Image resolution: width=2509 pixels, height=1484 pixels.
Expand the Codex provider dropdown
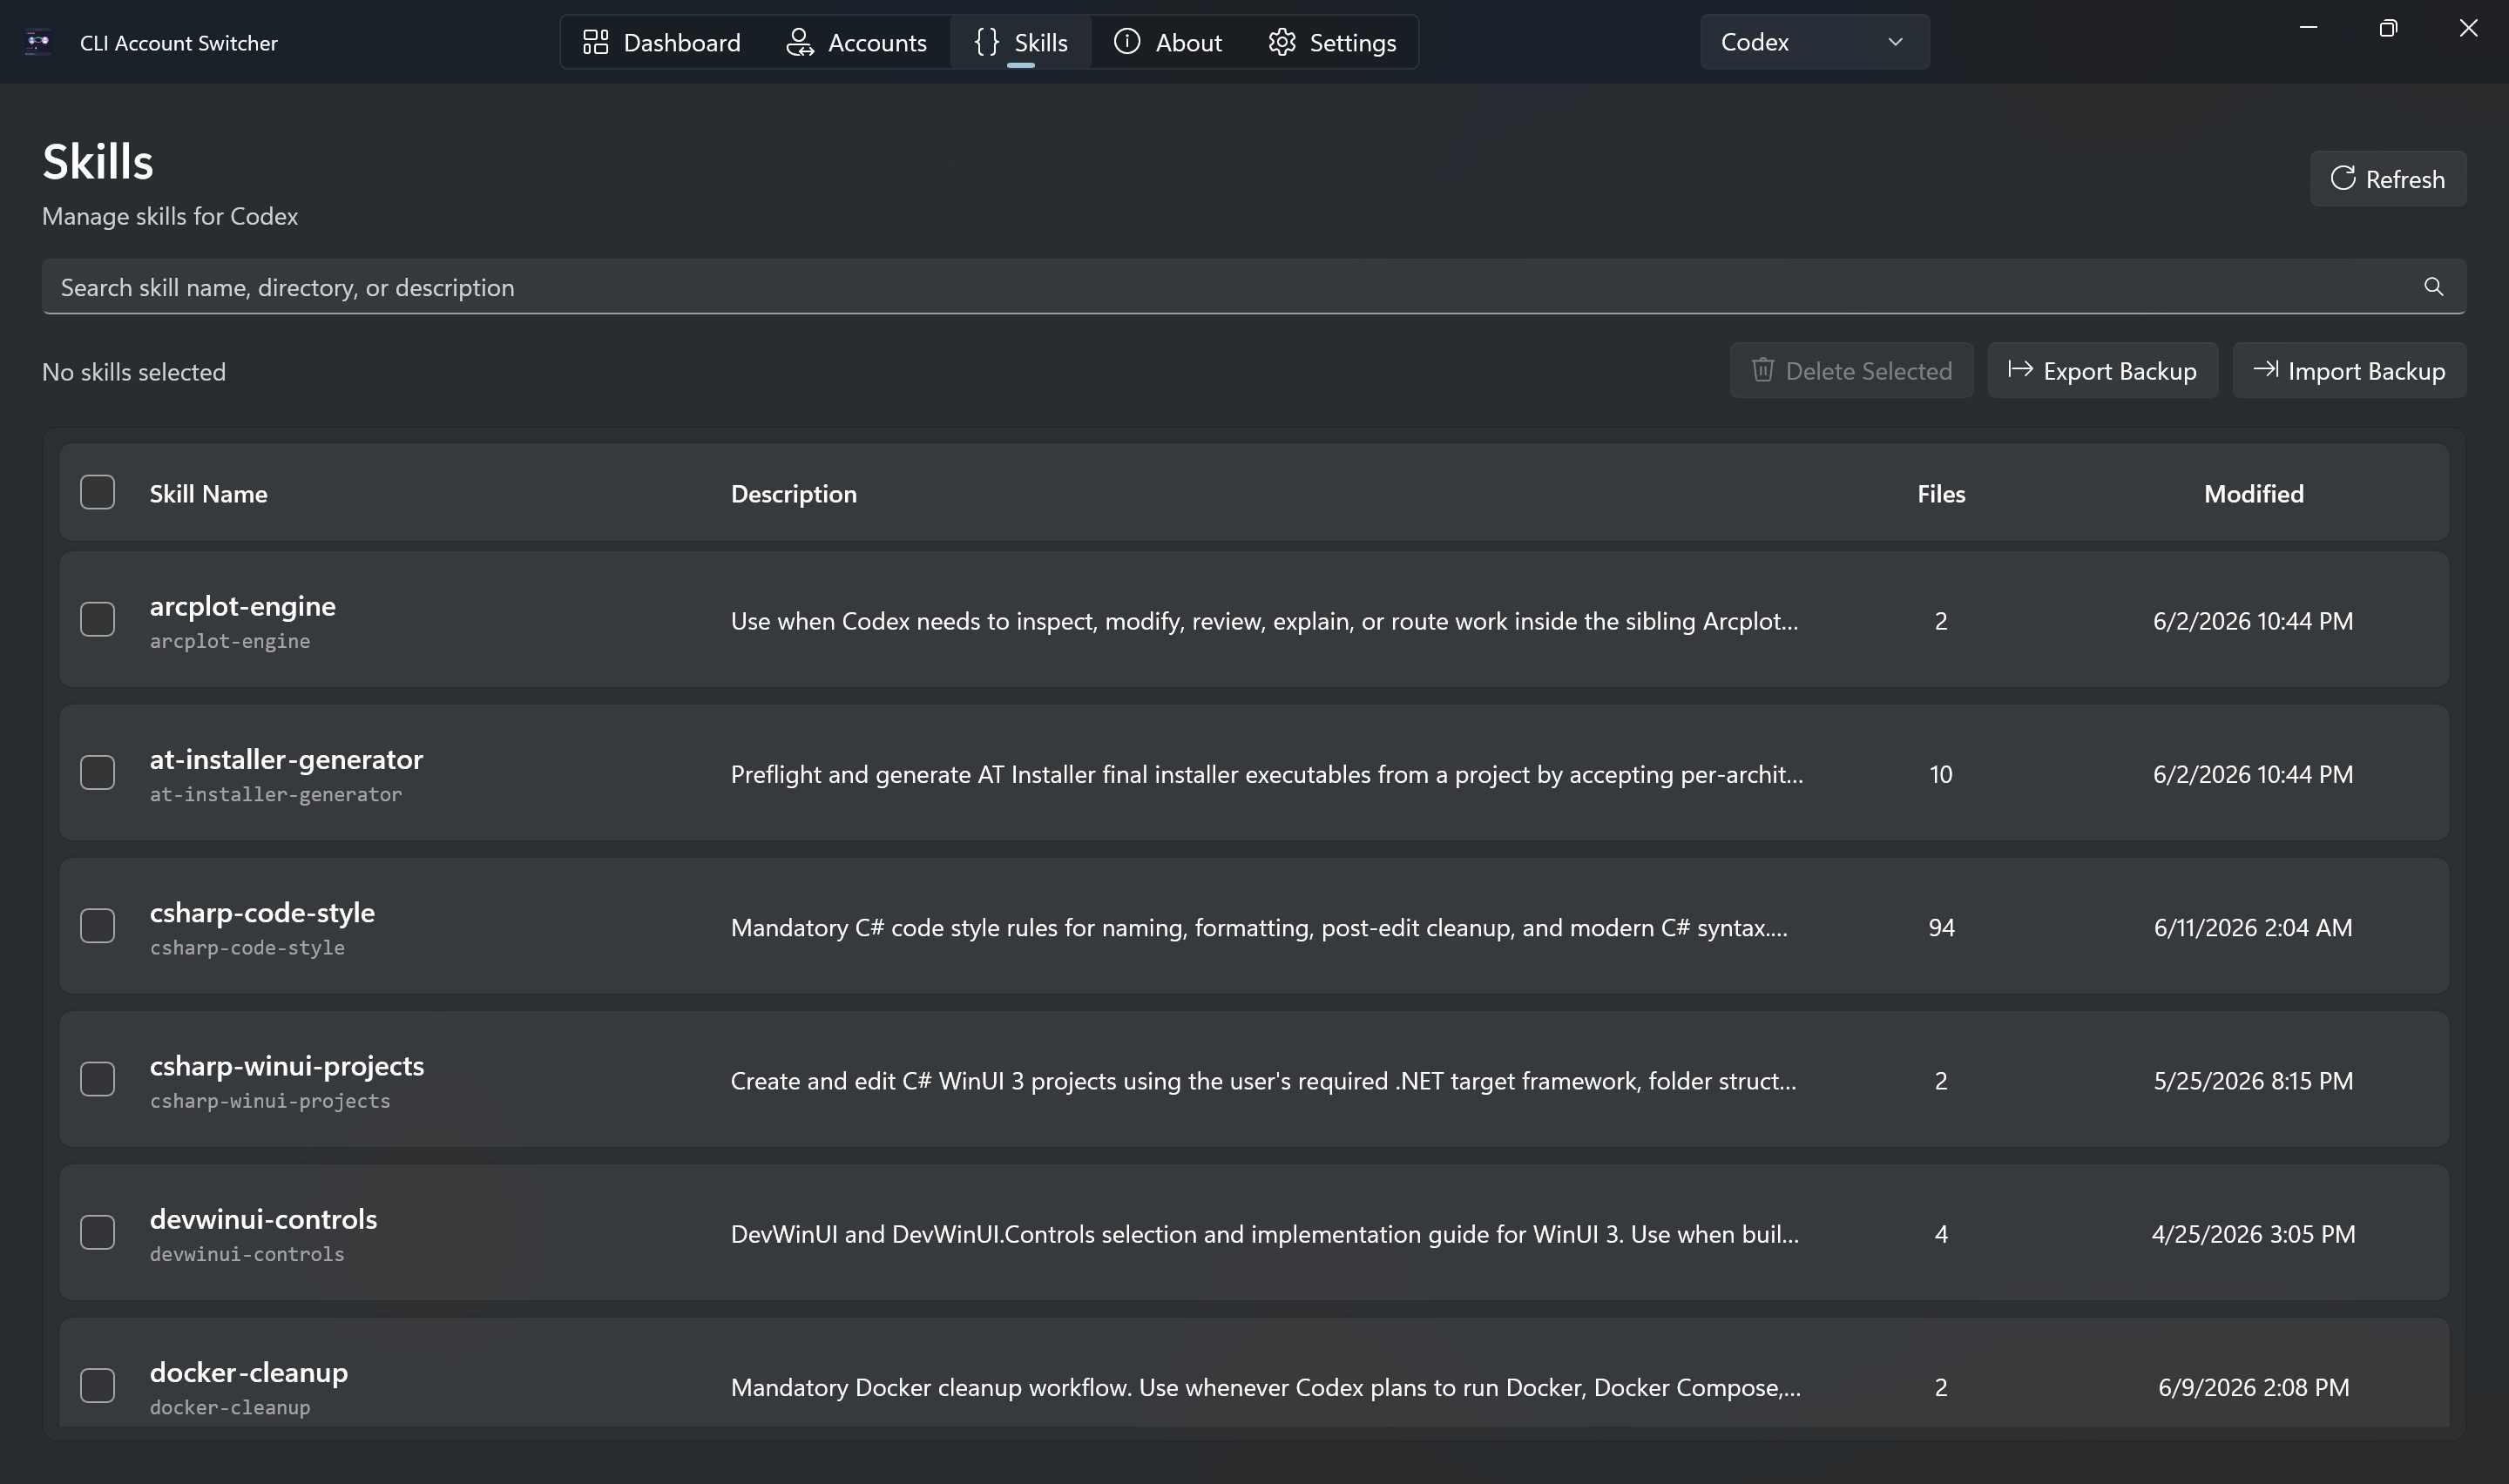click(1814, 42)
